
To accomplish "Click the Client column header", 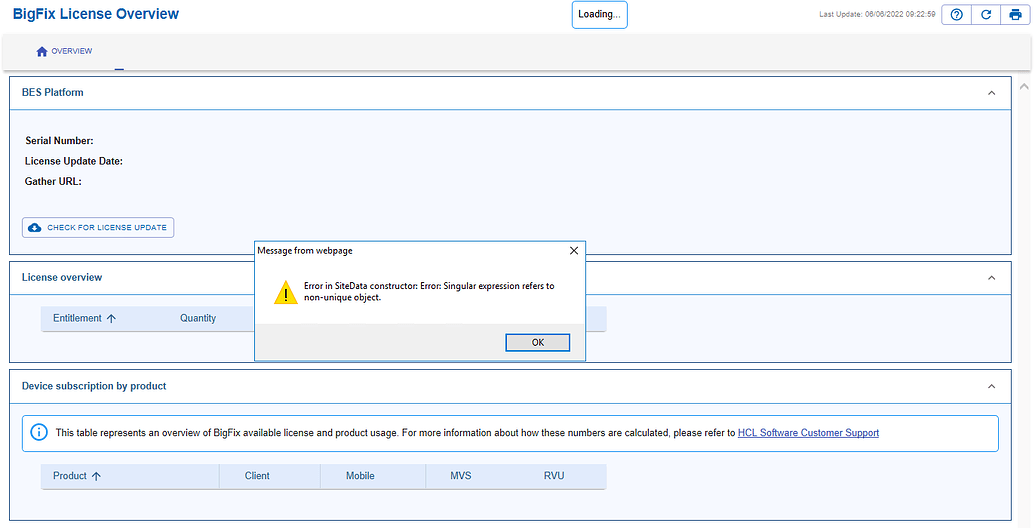I will pyautogui.click(x=257, y=476).
